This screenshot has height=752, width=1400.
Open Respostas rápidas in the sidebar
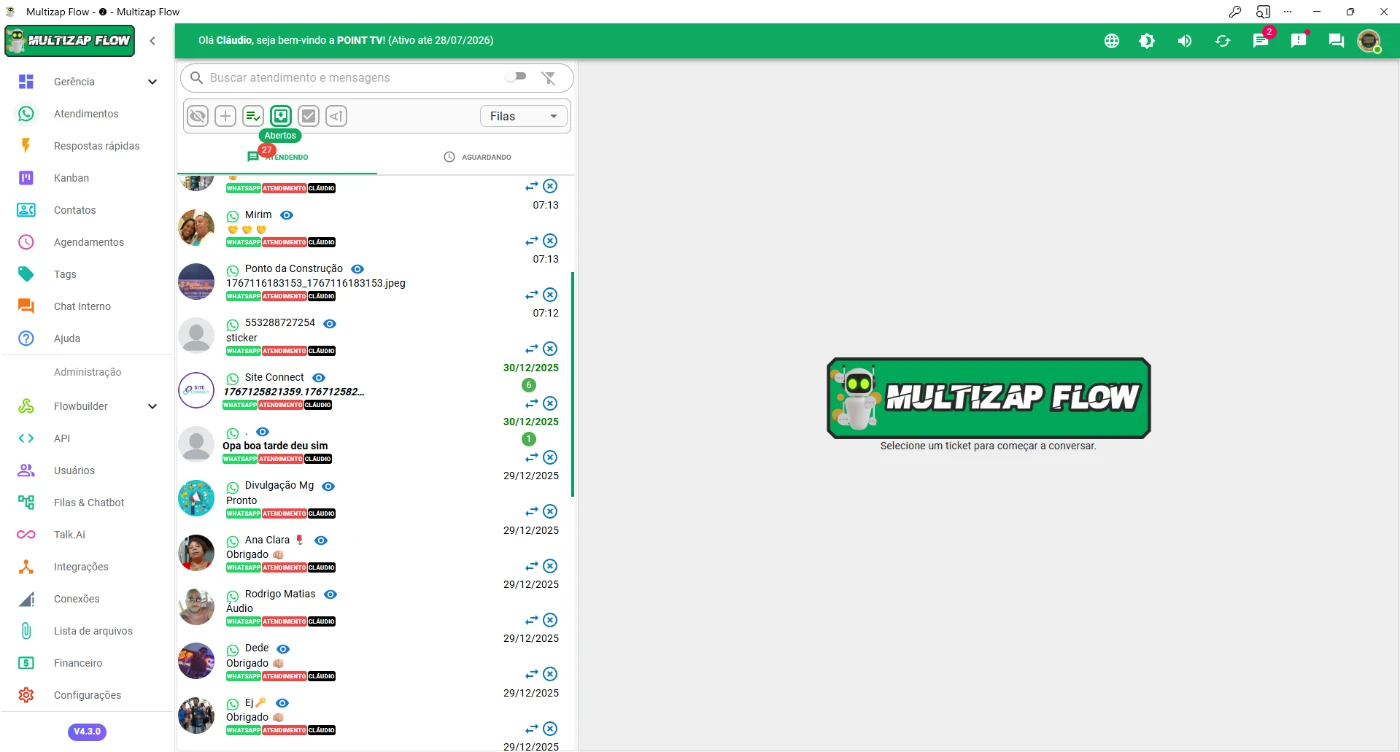[96, 146]
